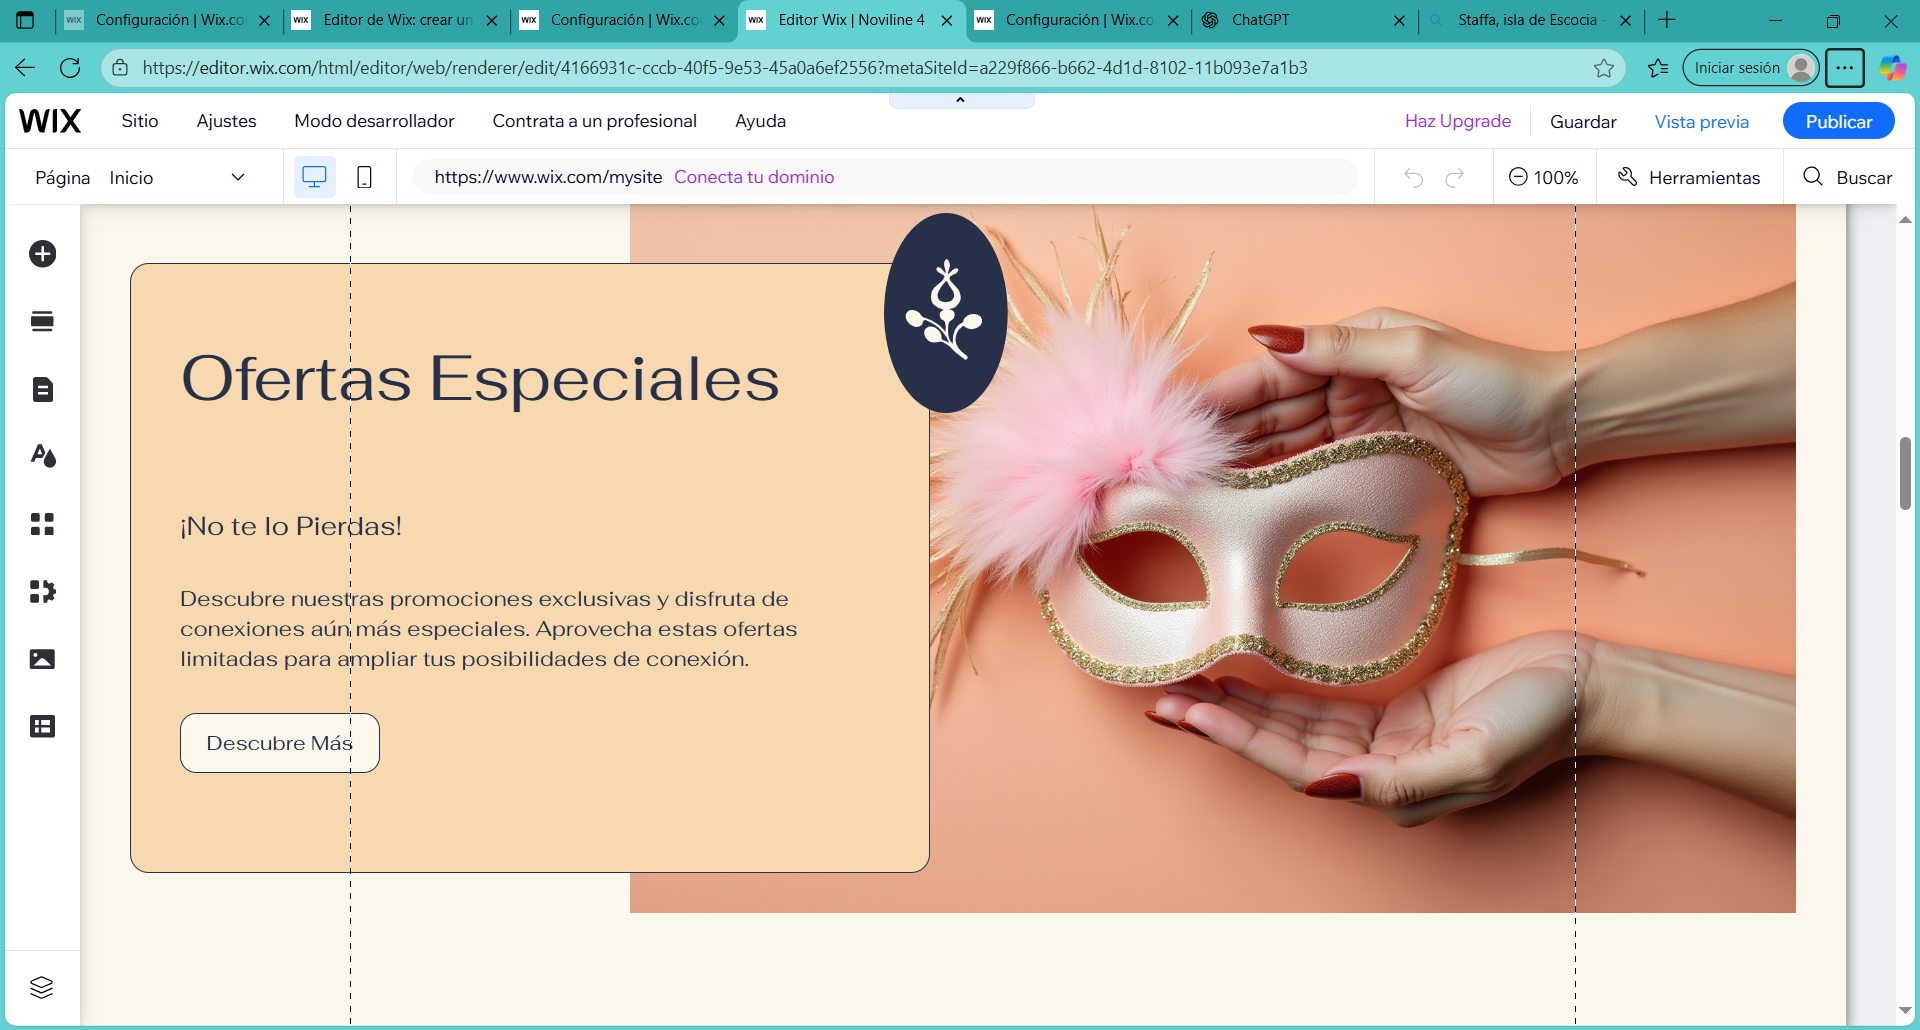The height and width of the screenshot is (1030, 1920).
Task: Open Herramientas tools menu
Action: 1689,177
